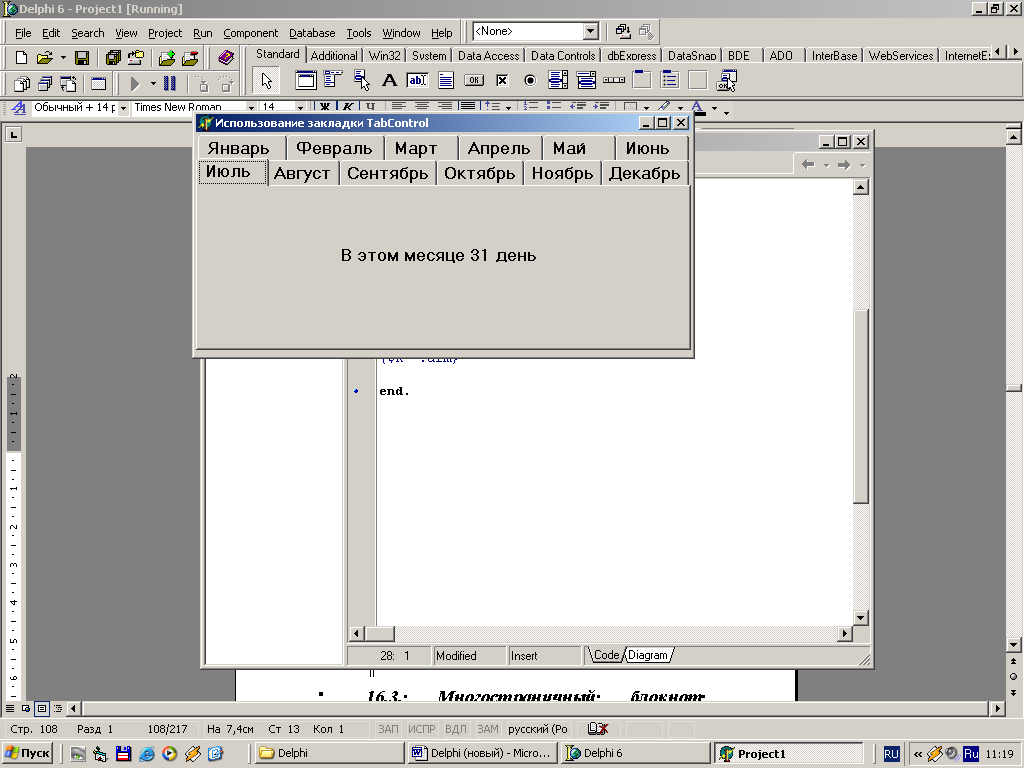Click the Pause program button
Viewport: 1024px width, 768px height.
point(170,84)
